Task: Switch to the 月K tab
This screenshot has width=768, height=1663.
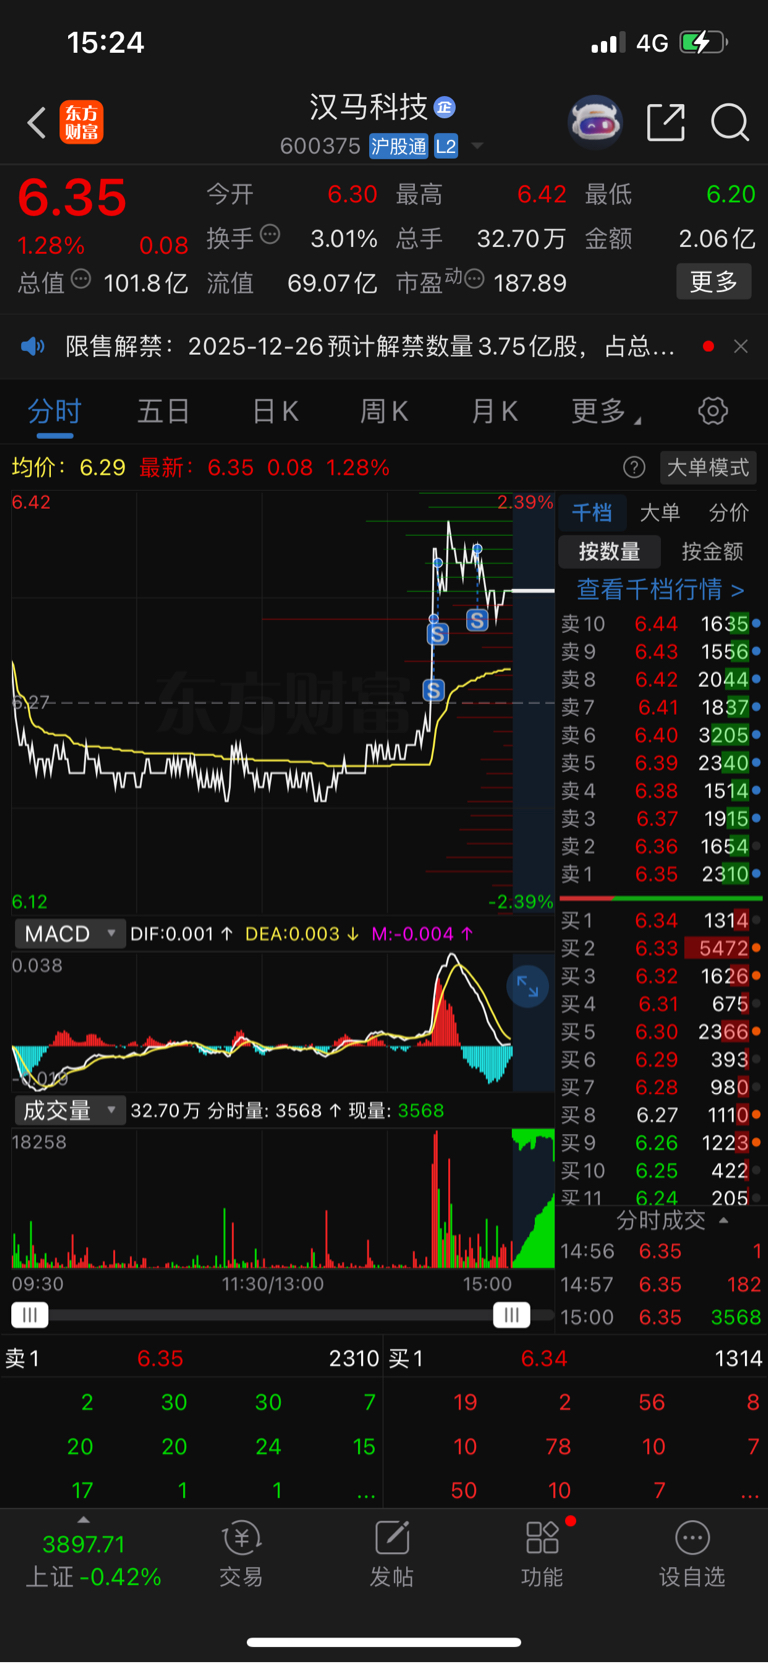Action: click(494, 411)
